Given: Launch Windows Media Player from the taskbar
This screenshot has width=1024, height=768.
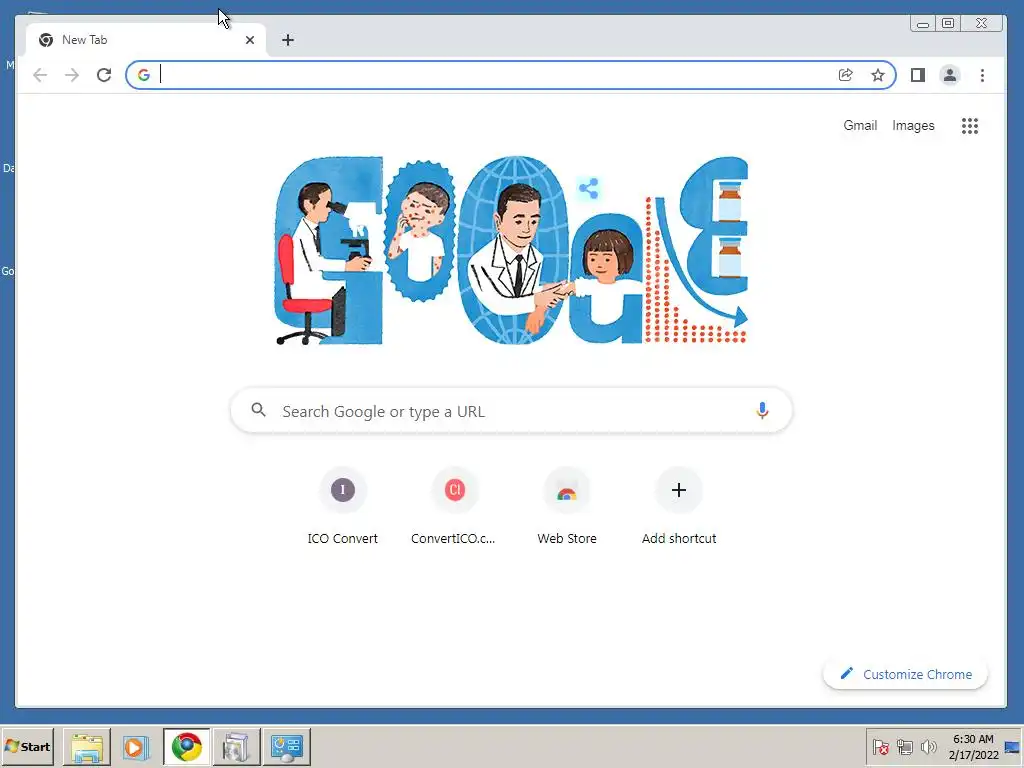Looking at the screenshot, I should click(x=135, y=746).
